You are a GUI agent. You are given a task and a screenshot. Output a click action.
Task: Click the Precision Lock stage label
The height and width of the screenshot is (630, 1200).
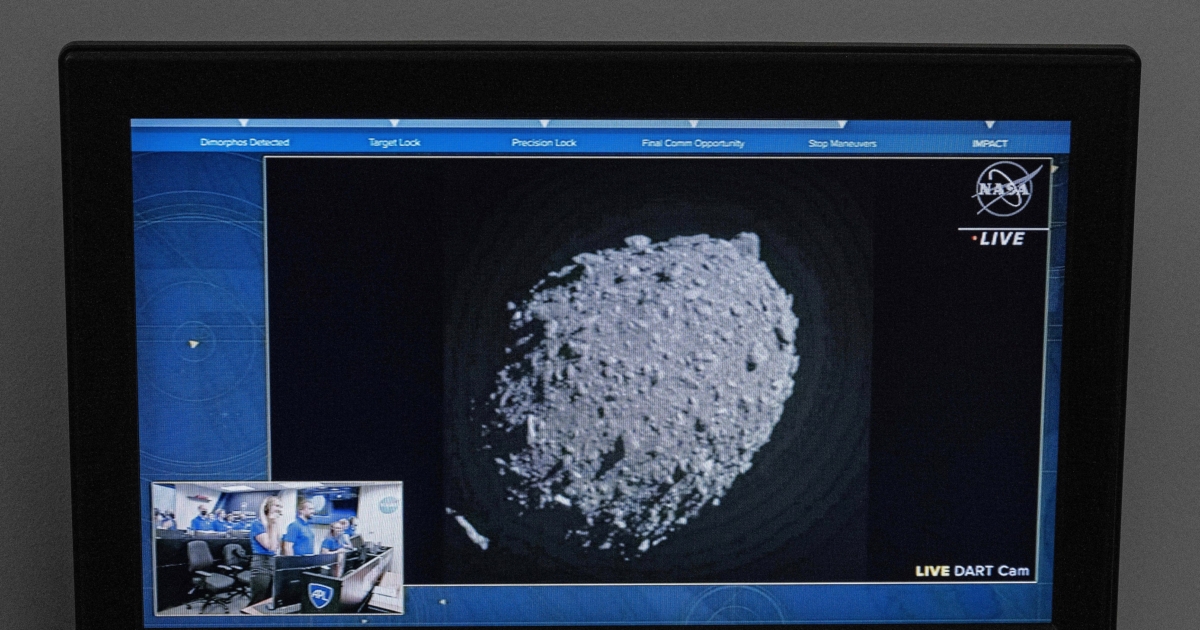543,142
